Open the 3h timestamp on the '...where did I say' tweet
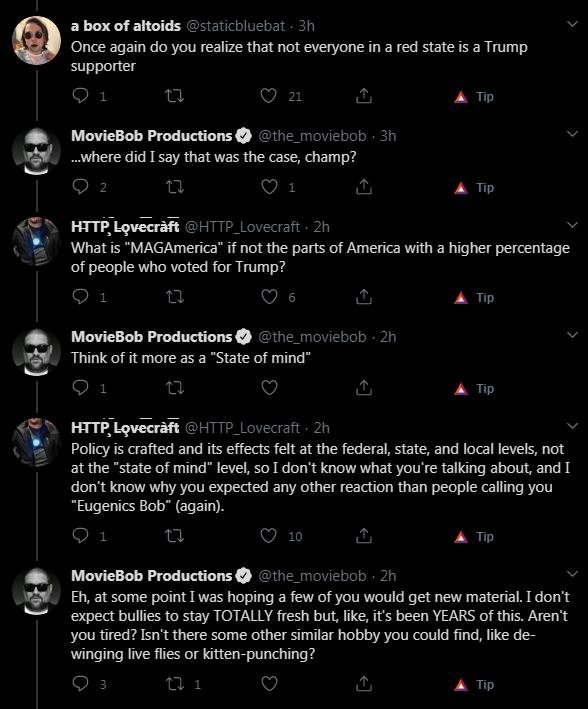The height and width of the screenshot is (709, 588). click(x=388, y=136)
